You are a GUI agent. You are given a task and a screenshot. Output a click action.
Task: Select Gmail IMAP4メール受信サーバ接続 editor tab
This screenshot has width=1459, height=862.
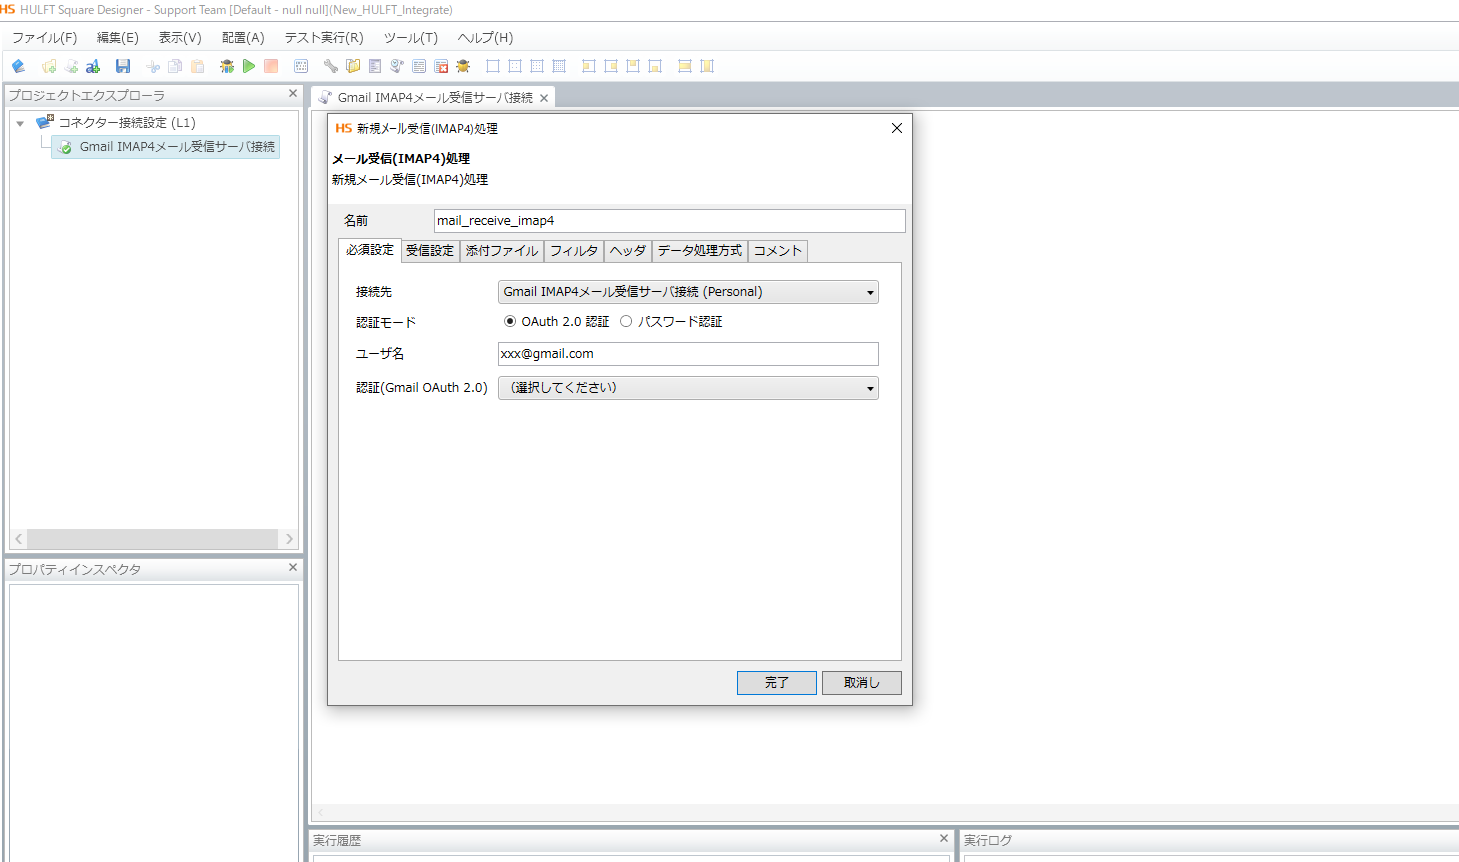pyautogui.click(x=434, y=98)
